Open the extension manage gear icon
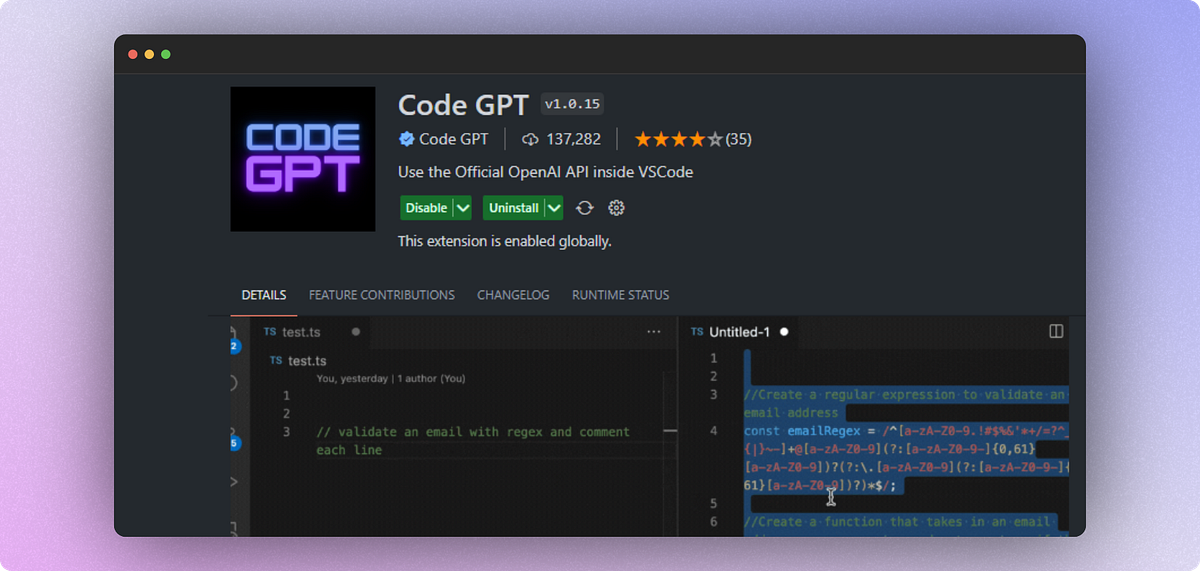The image size is (1200, 571). [617, 208]
